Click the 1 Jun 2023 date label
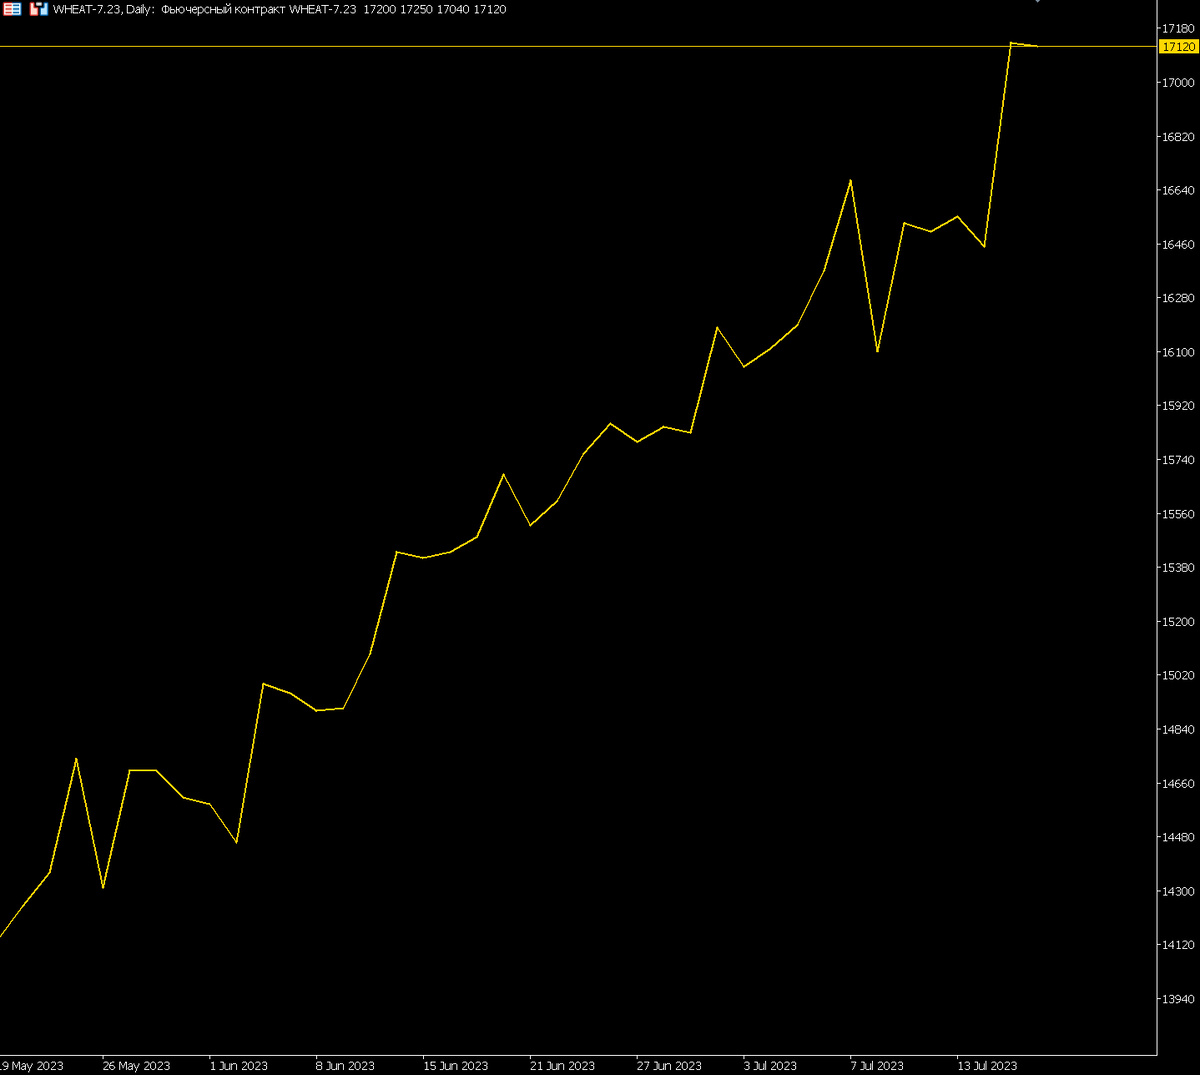This screenshot has width=1200, height=1075. [238, 1066]
